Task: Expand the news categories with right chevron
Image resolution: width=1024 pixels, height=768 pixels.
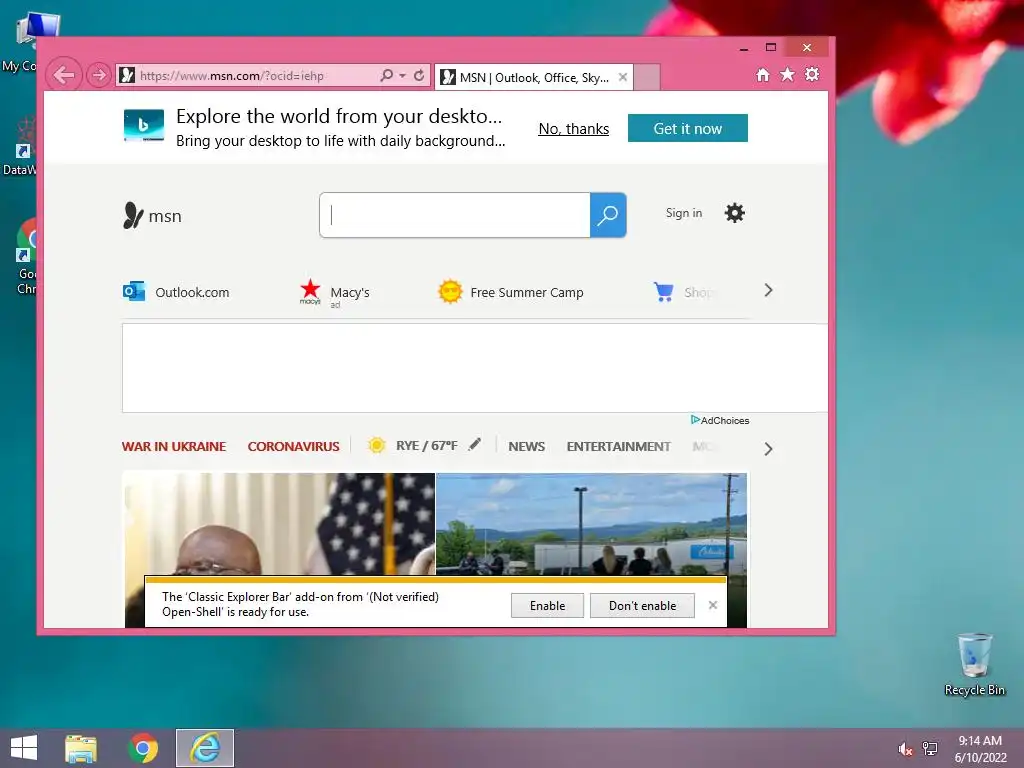Action: pos(768,449)
